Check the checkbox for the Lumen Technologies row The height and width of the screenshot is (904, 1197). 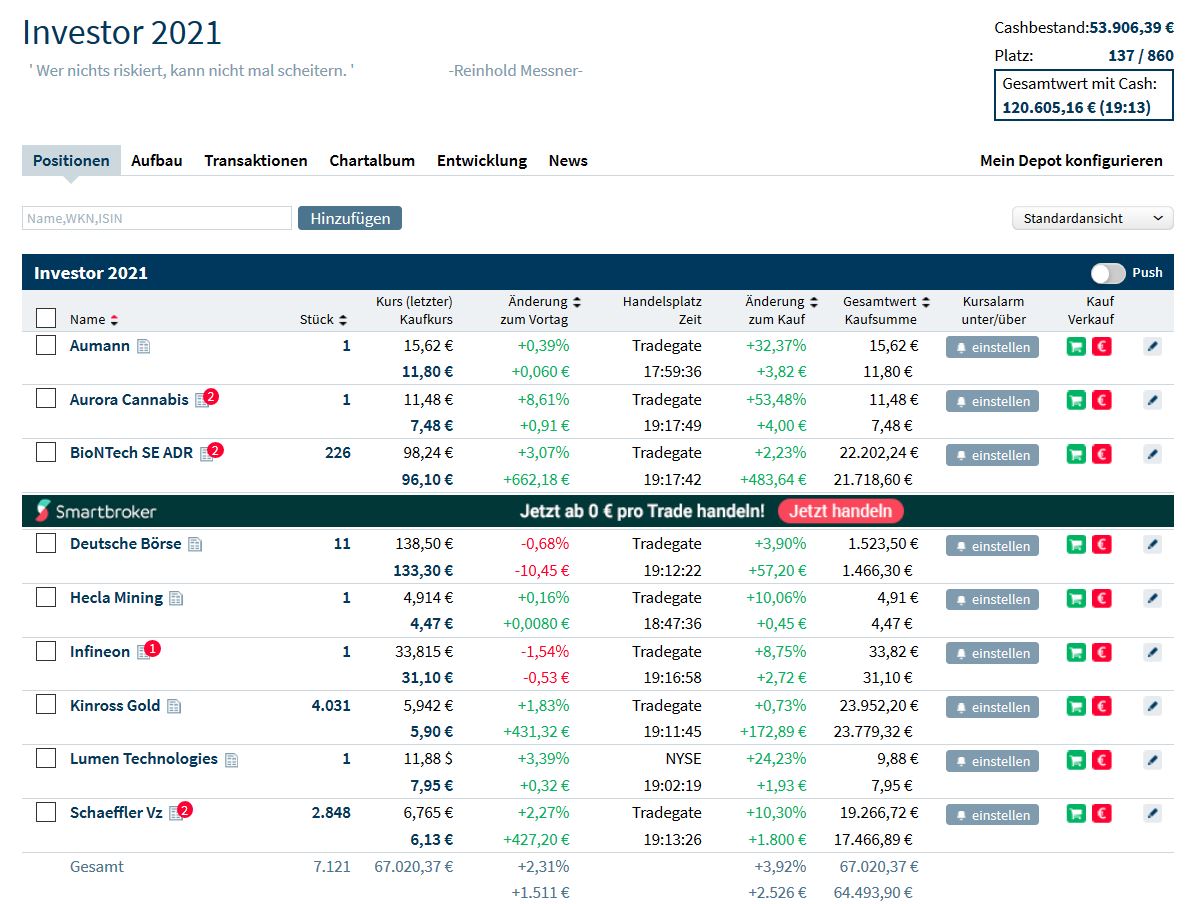tap(45, 758)
